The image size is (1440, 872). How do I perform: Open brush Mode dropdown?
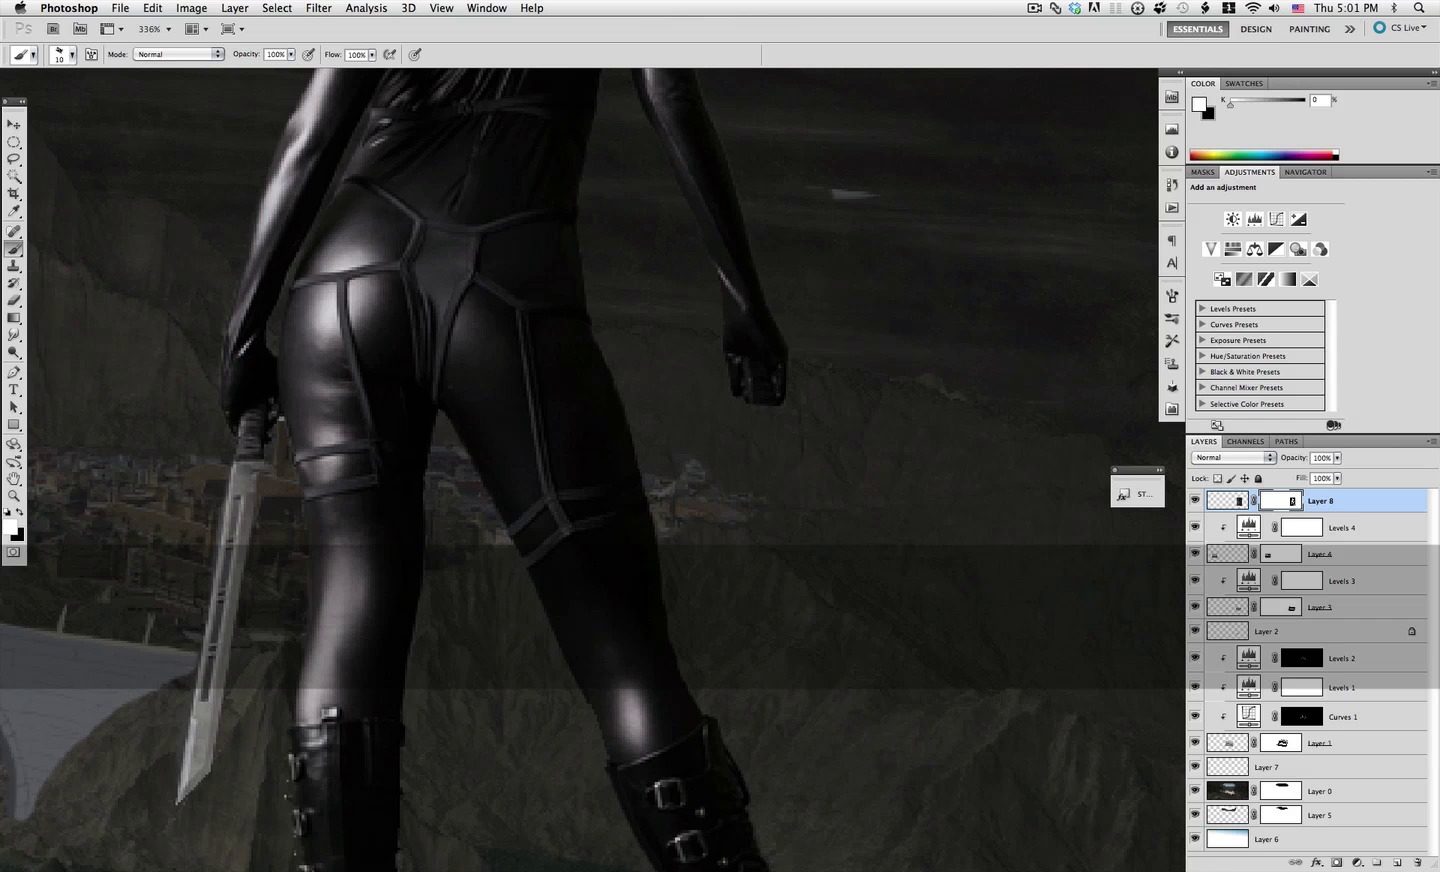[179, 54]
